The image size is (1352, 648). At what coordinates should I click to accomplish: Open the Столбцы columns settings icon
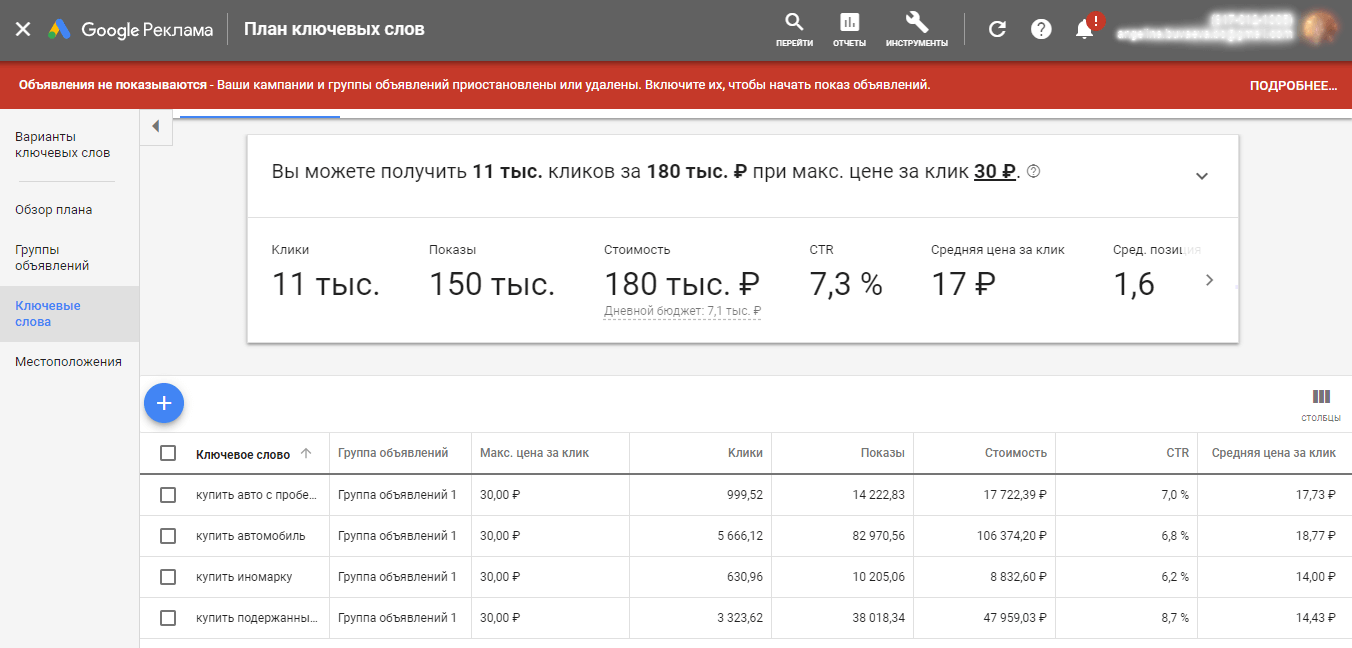pos(1321,397)
